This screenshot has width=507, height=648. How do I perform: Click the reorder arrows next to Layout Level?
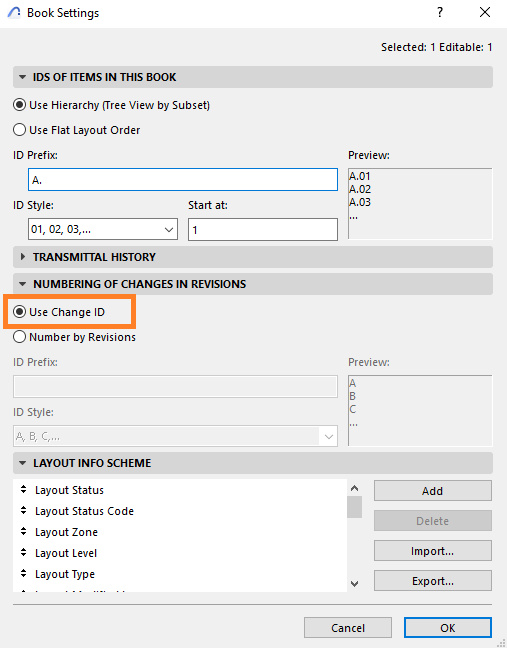click(24, 553)
